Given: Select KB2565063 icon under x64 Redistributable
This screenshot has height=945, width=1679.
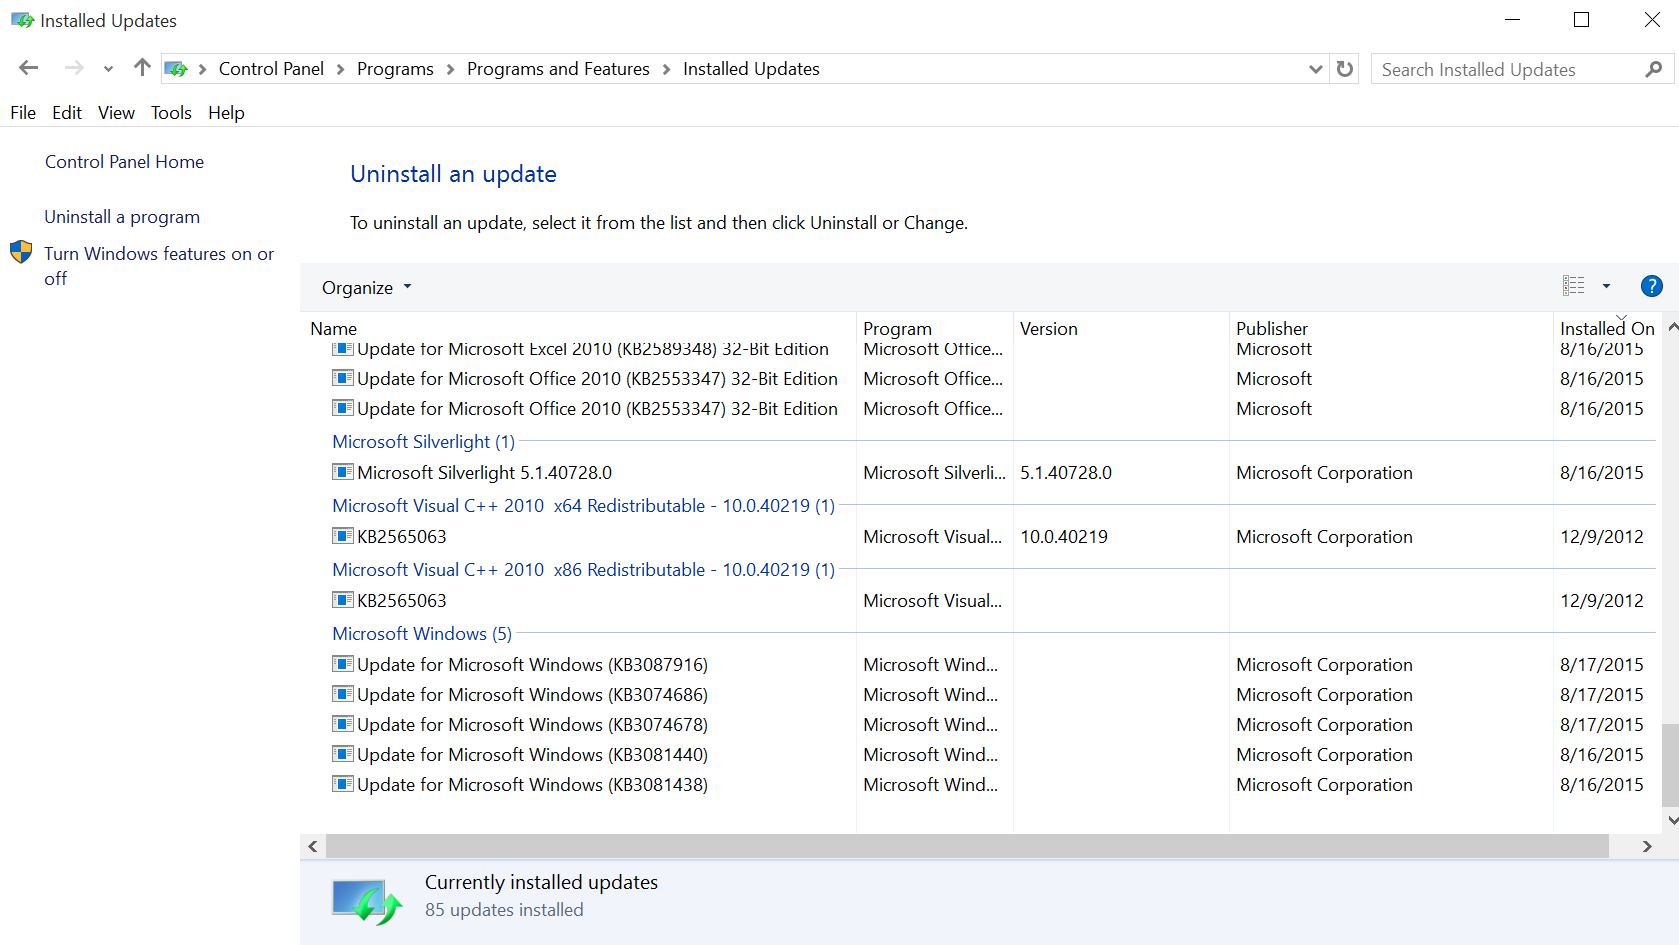Looking at the screenshot, I should 343,536.
